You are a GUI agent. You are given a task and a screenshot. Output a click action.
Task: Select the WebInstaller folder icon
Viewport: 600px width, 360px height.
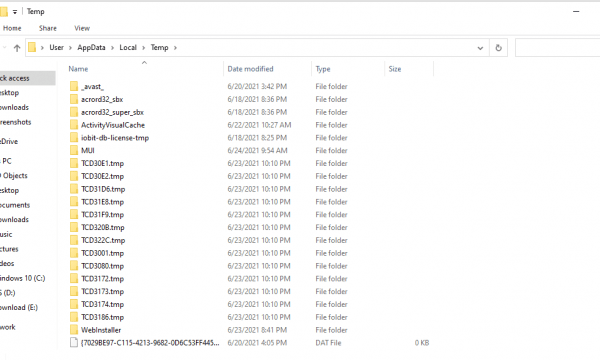coord(74,330)
